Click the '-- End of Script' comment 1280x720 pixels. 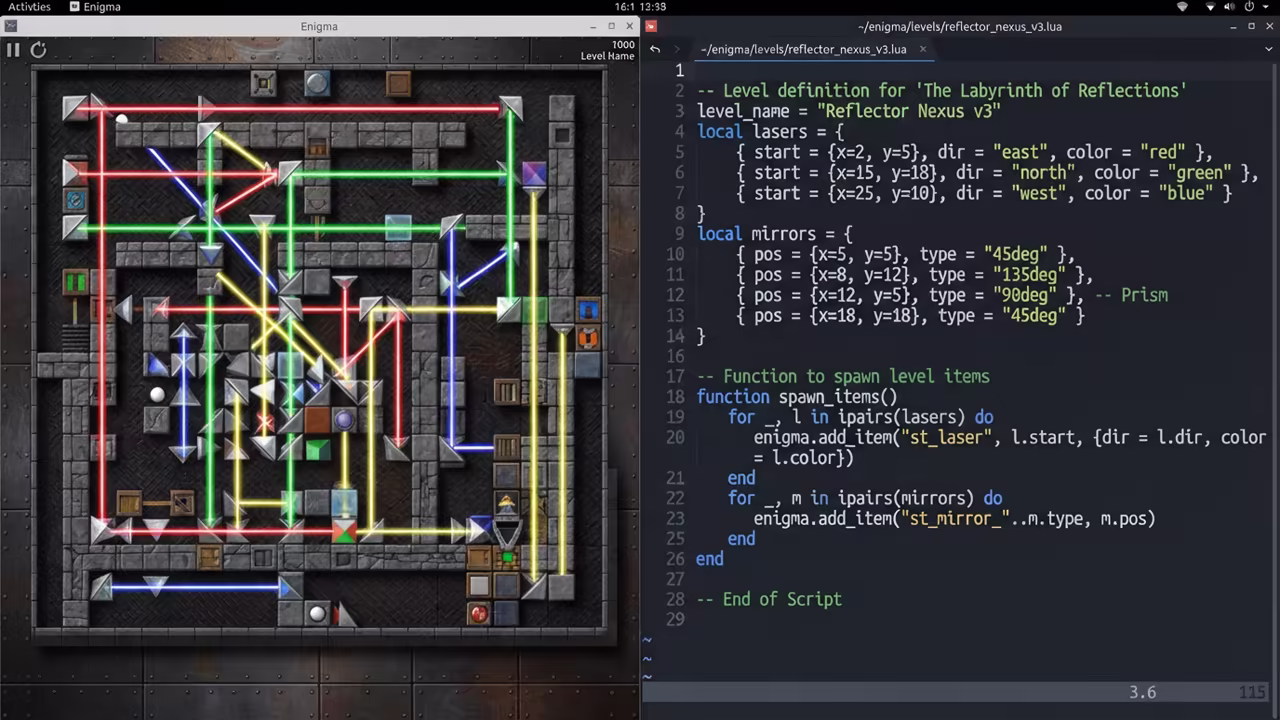pyautogui.click(x=769, y=600)
